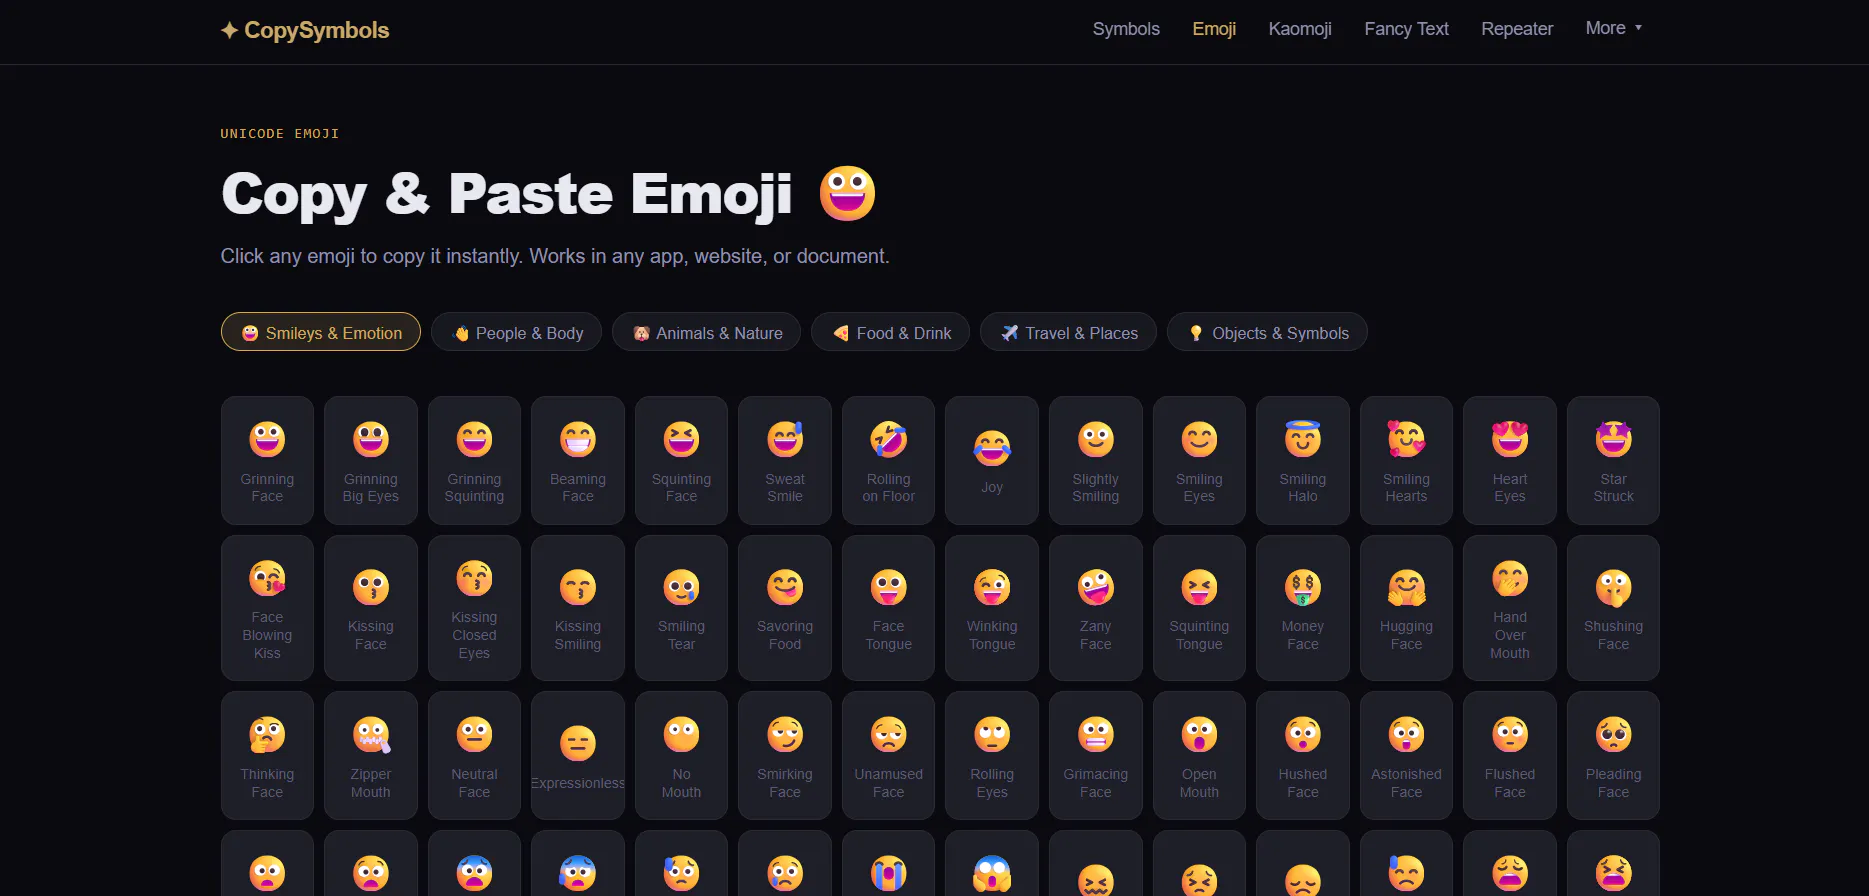This screenshot has height=896, width=1869.
Task: Copy the Hand Over Mouth emoji
Action: tap(1510, 608)
